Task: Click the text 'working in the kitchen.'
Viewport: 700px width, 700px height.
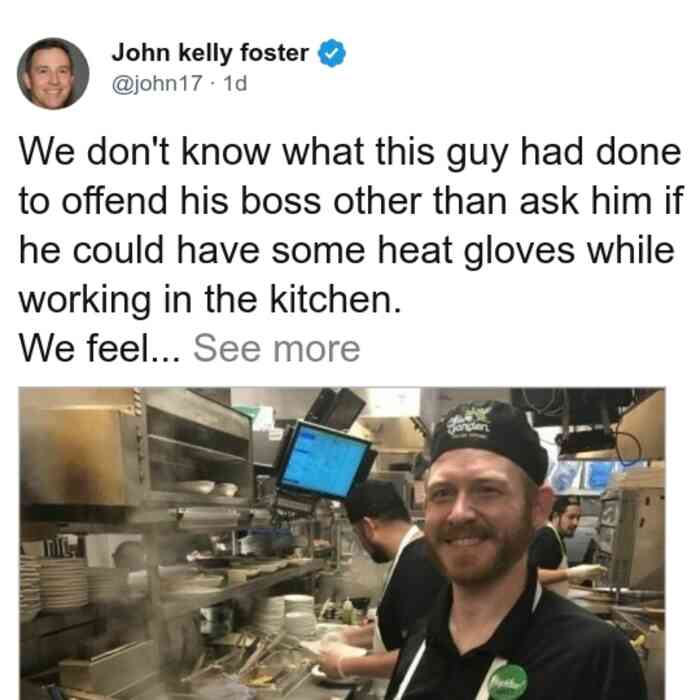Action: [x=210, y=300]
